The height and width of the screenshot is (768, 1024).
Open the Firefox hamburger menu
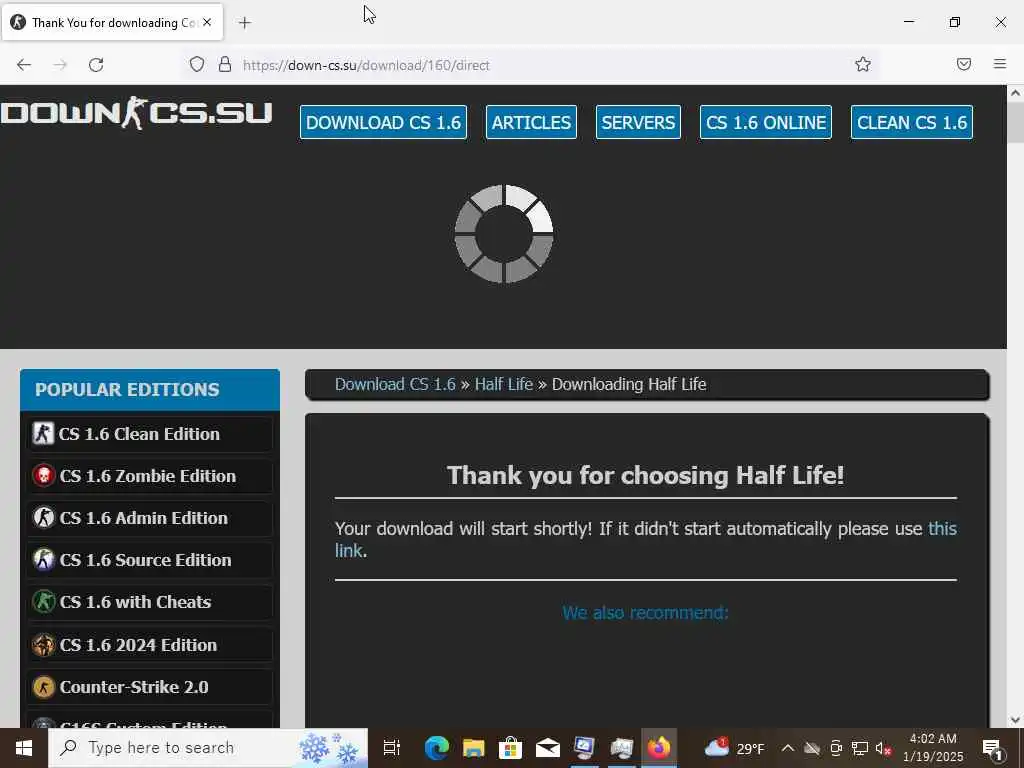1000,64
